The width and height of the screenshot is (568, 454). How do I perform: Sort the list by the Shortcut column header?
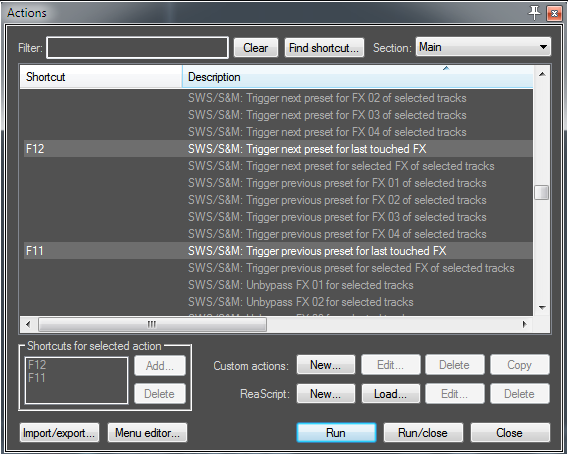coord(101,77)
